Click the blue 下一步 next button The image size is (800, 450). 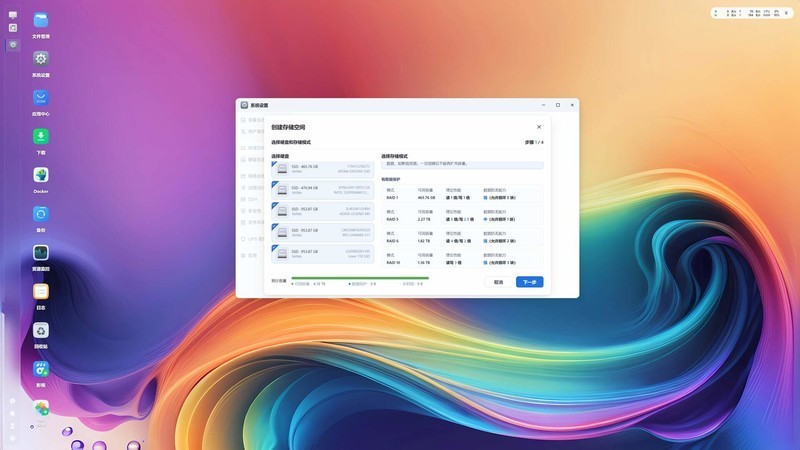530,282
